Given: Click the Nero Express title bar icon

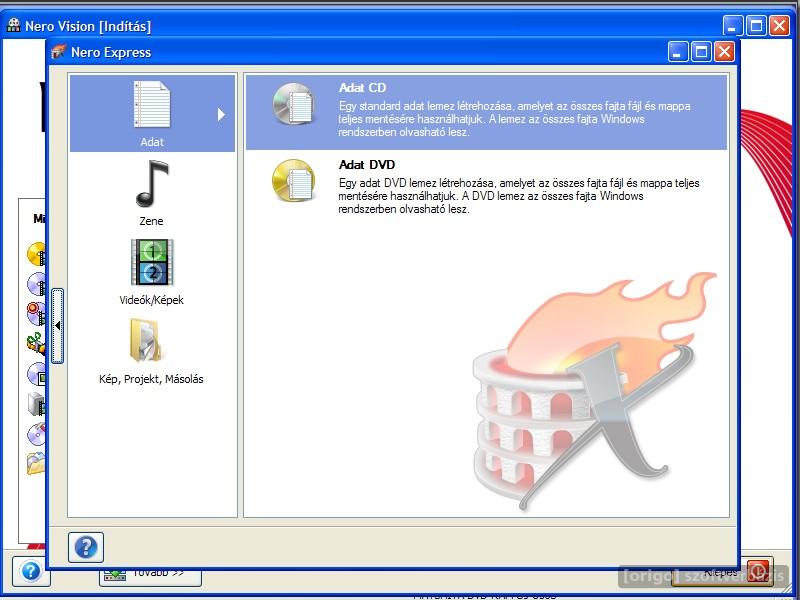Looking at the screenshot, I should pyautogui.click(x=58, y=52).
